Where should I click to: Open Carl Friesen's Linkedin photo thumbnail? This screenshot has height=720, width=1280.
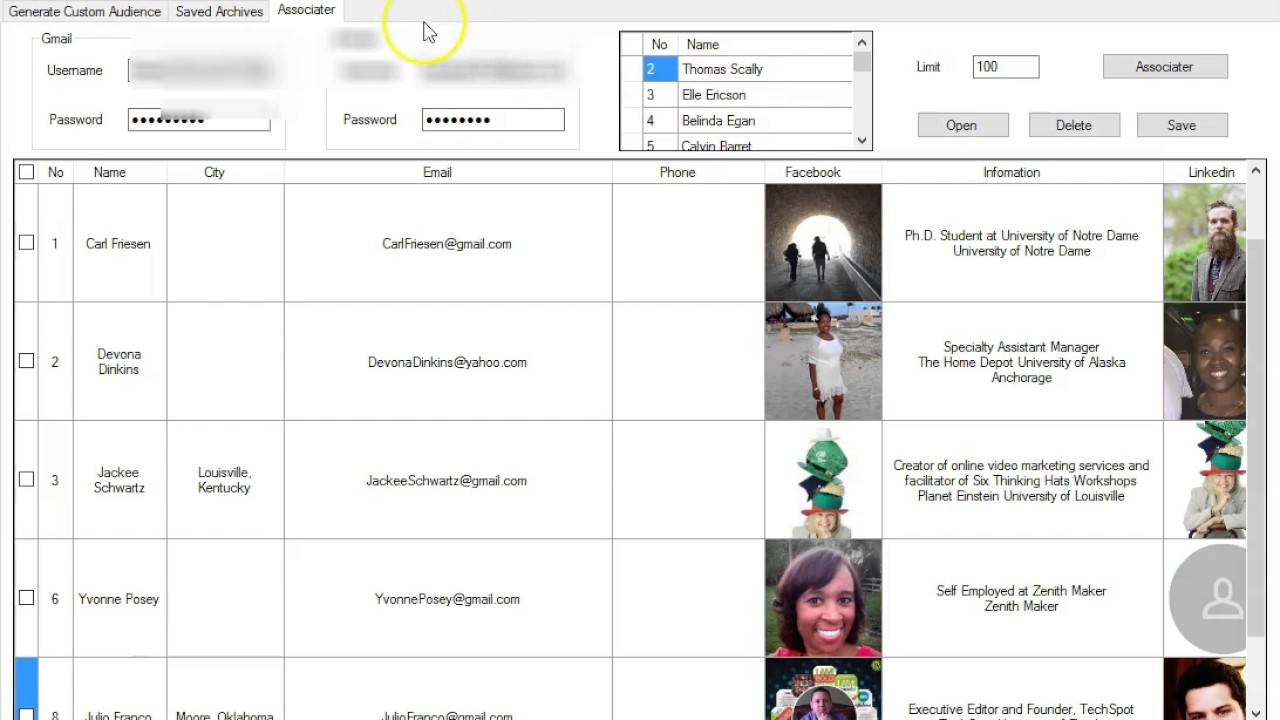[1205, 243]
